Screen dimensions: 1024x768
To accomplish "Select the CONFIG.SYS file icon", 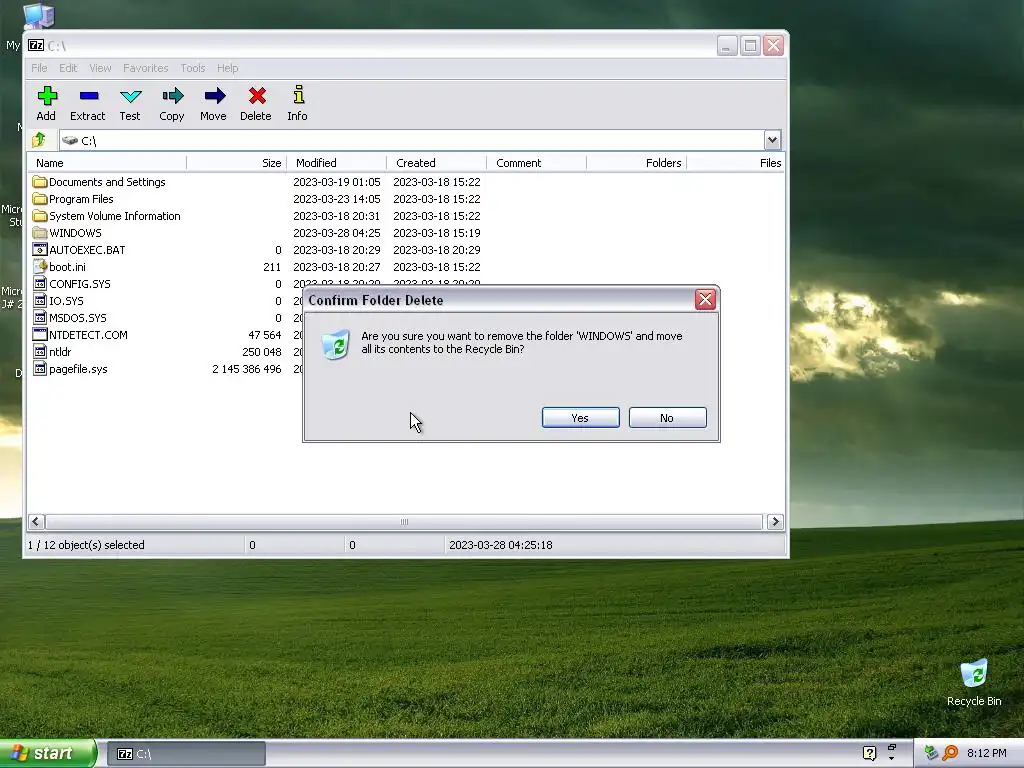I will (x=40, y=283).
